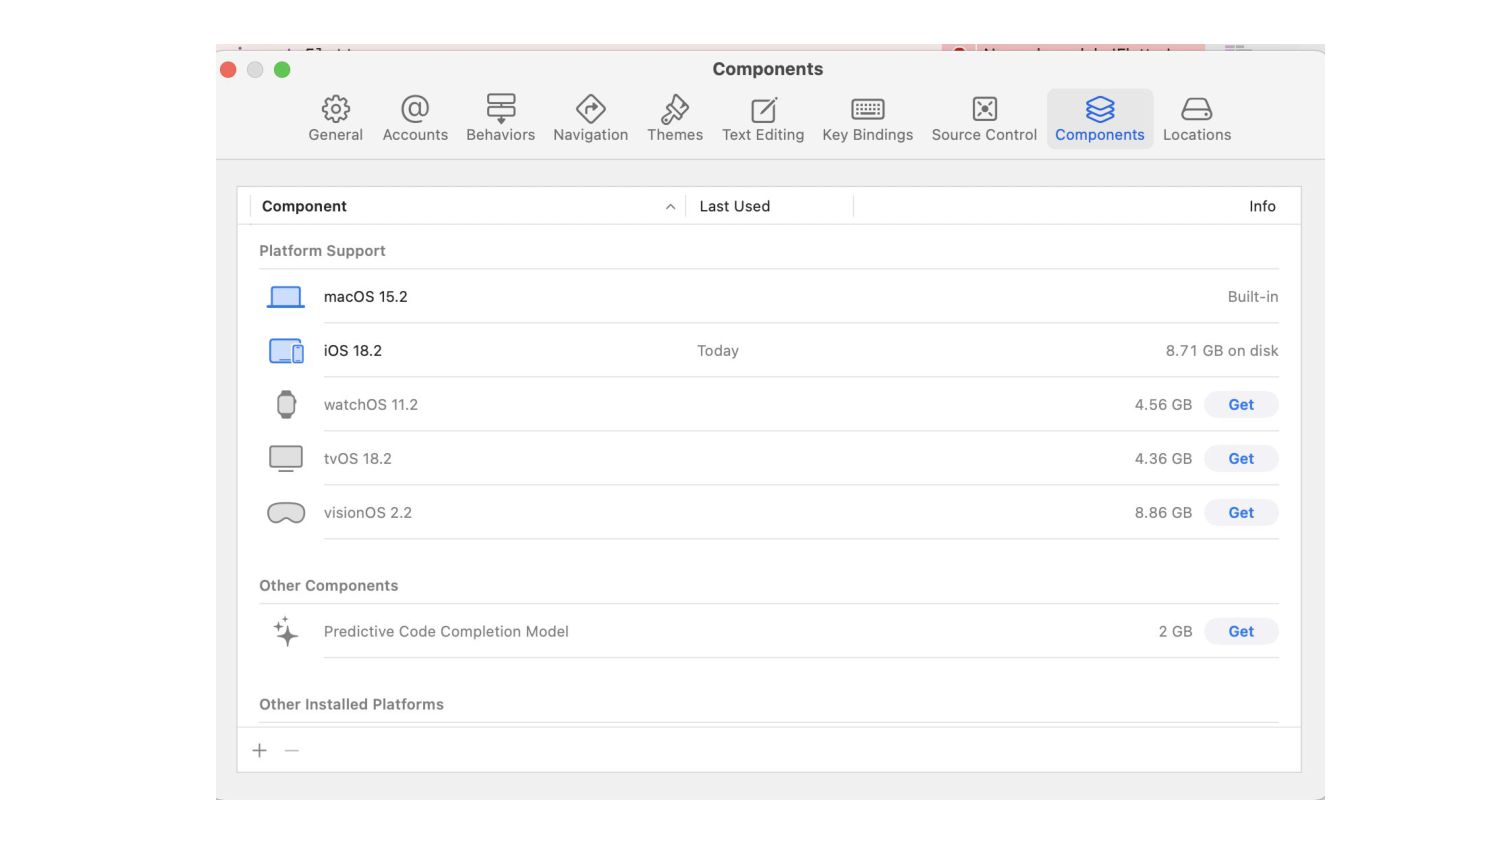Screen dimensions: 1500x844
Task: Select the Components stacked layers icon
Action: (x=1100, y=108)
